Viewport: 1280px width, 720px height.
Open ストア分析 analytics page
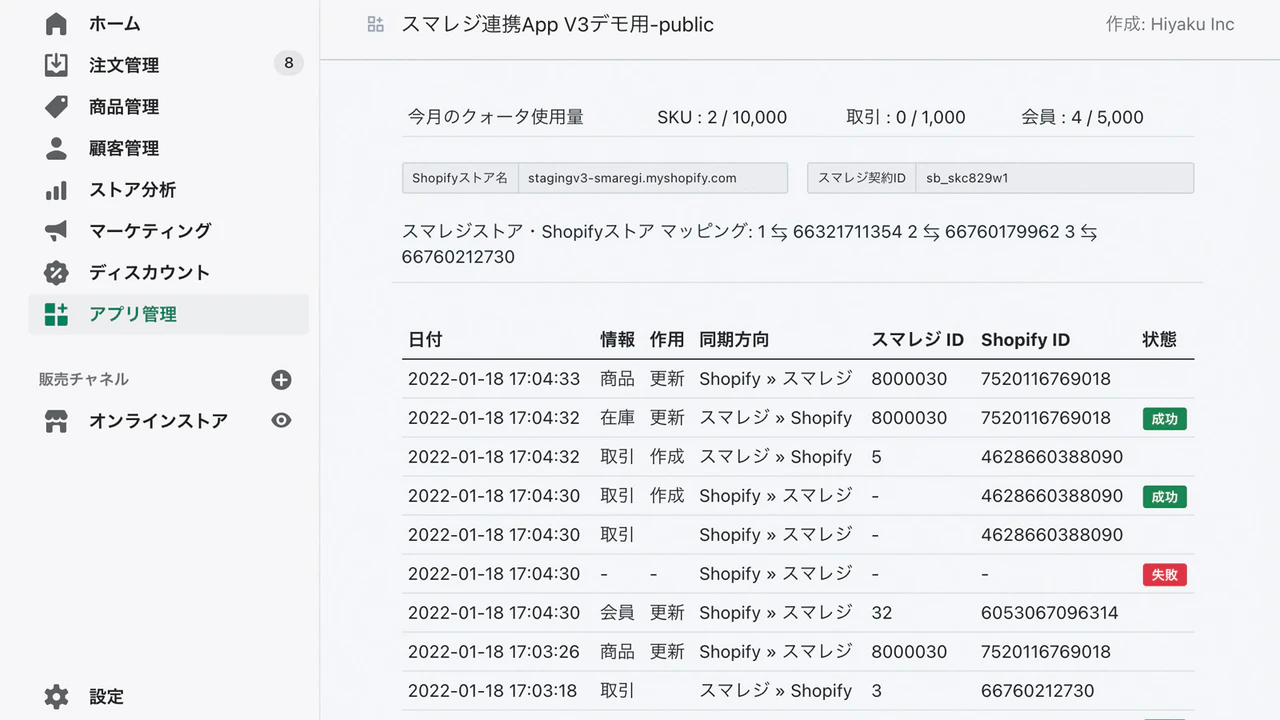click(x=132, y=190)
